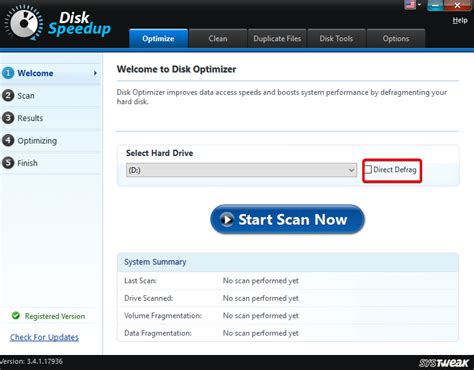
Task: Open the Help link
Action: (460, 20)
